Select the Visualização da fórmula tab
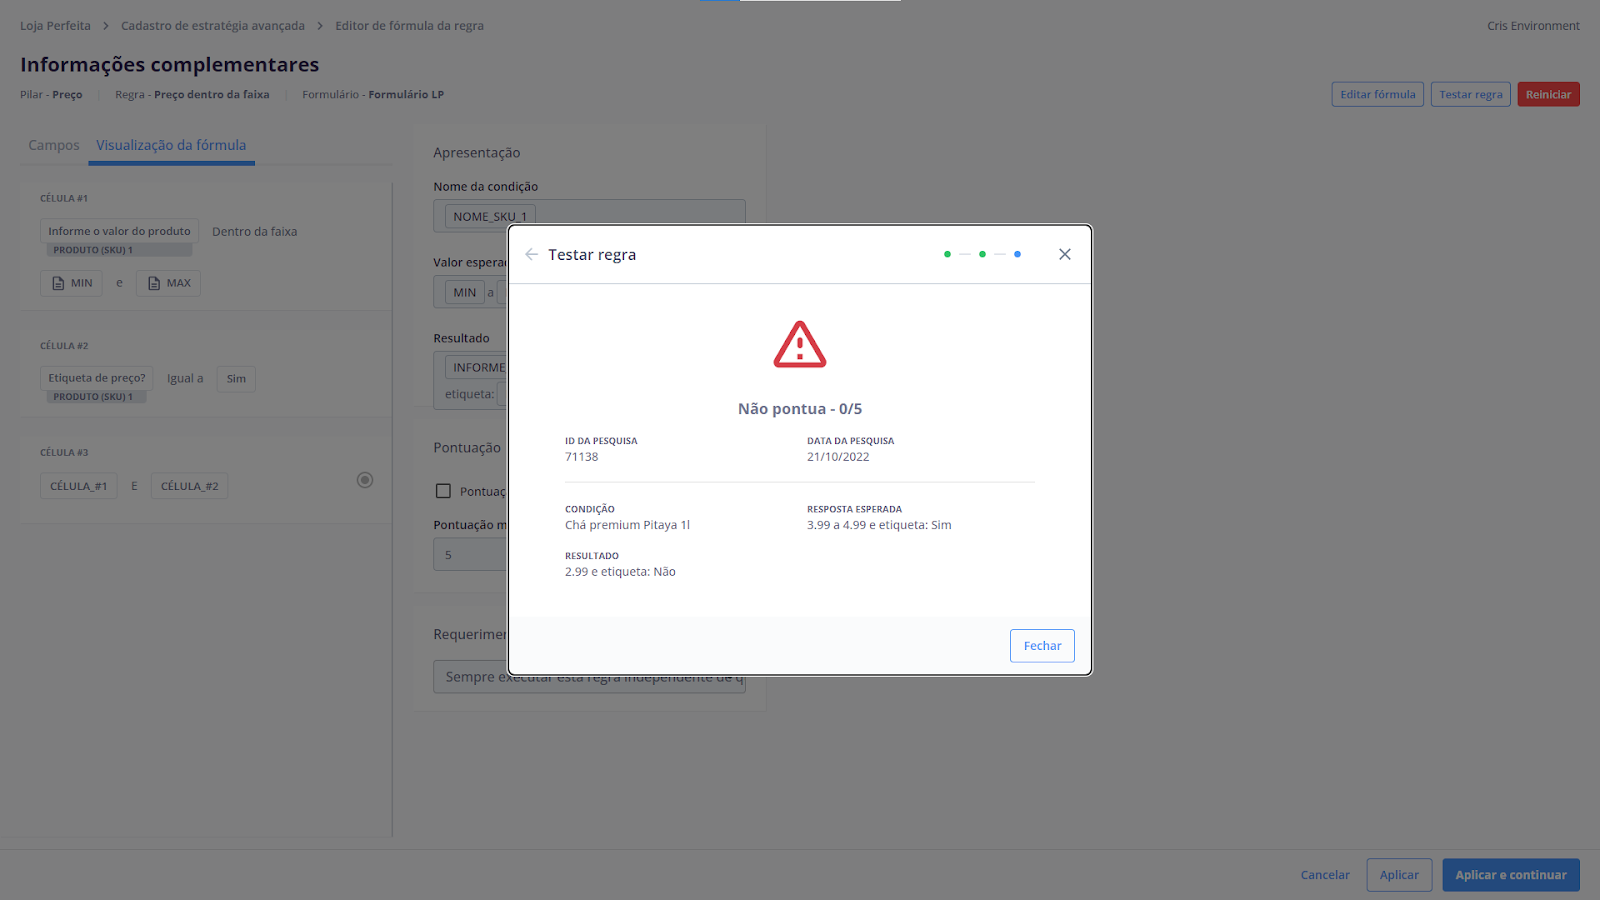Viewport: 1600px width, 900px height. [171, 145]
